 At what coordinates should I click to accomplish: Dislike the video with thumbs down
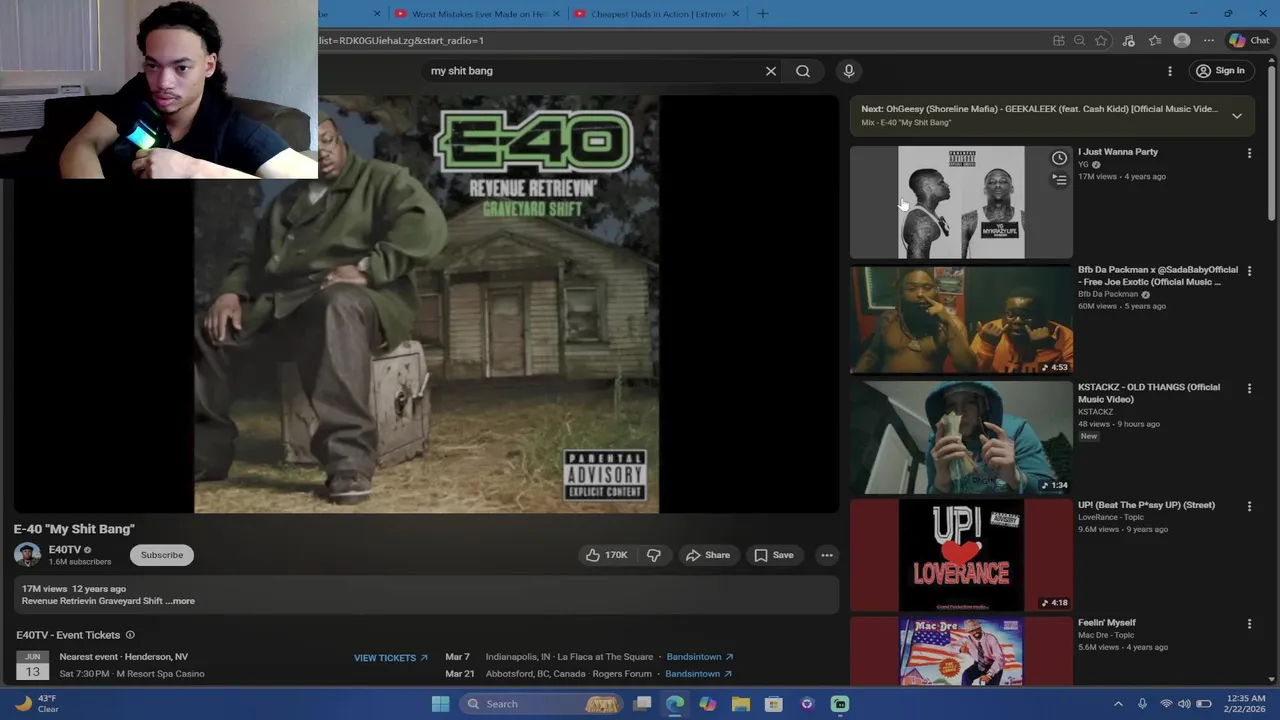coord(654,555)
